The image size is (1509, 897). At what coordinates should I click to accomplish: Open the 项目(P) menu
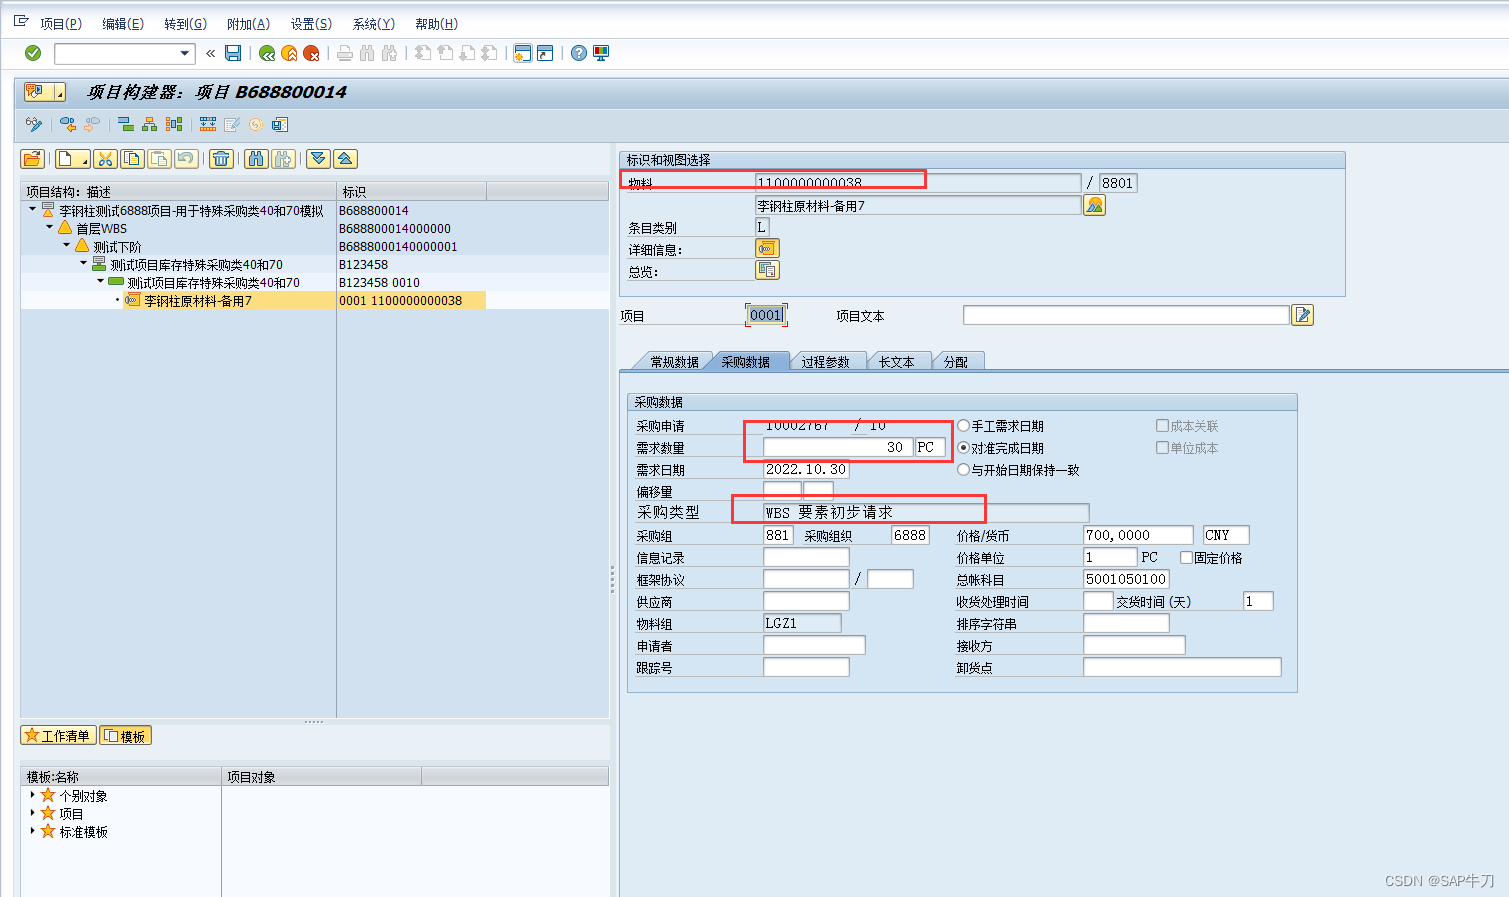click(x=61, y=24)
